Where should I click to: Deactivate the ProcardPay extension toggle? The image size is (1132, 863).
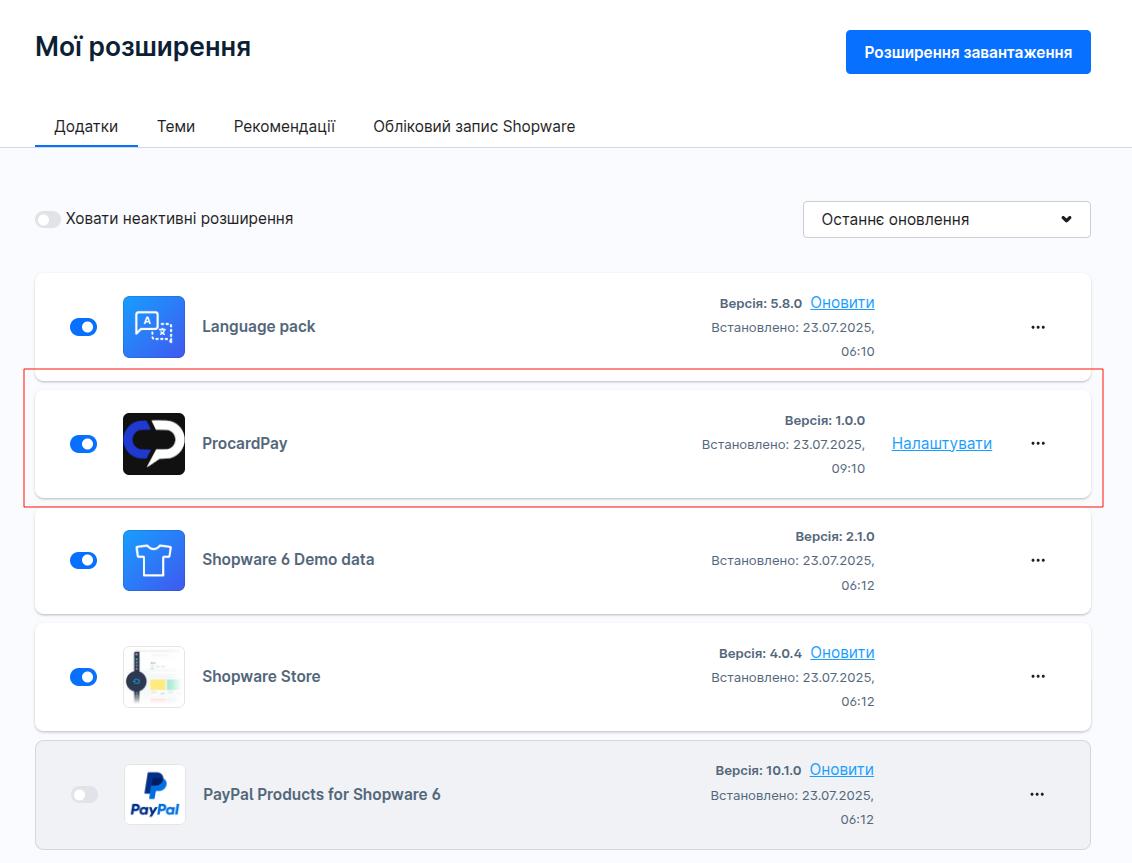coord(84,444)
